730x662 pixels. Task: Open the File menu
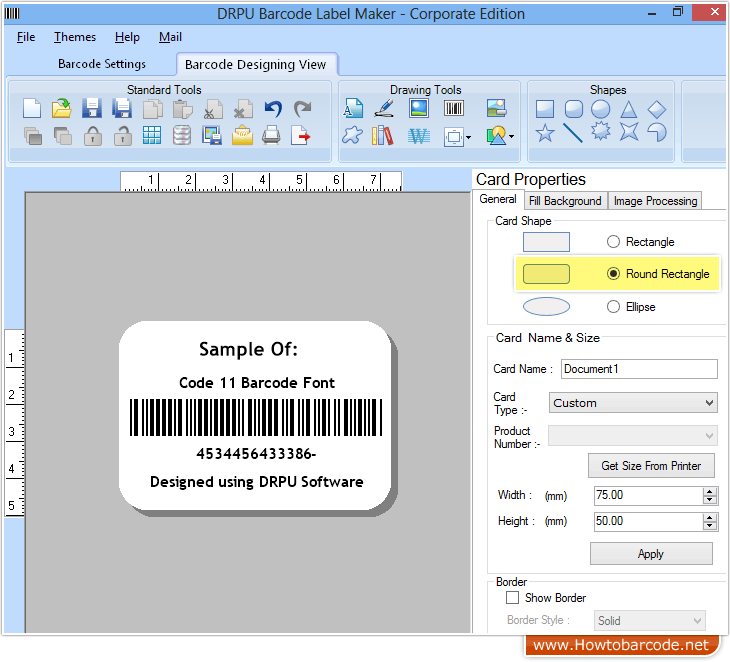click(26, 37)
